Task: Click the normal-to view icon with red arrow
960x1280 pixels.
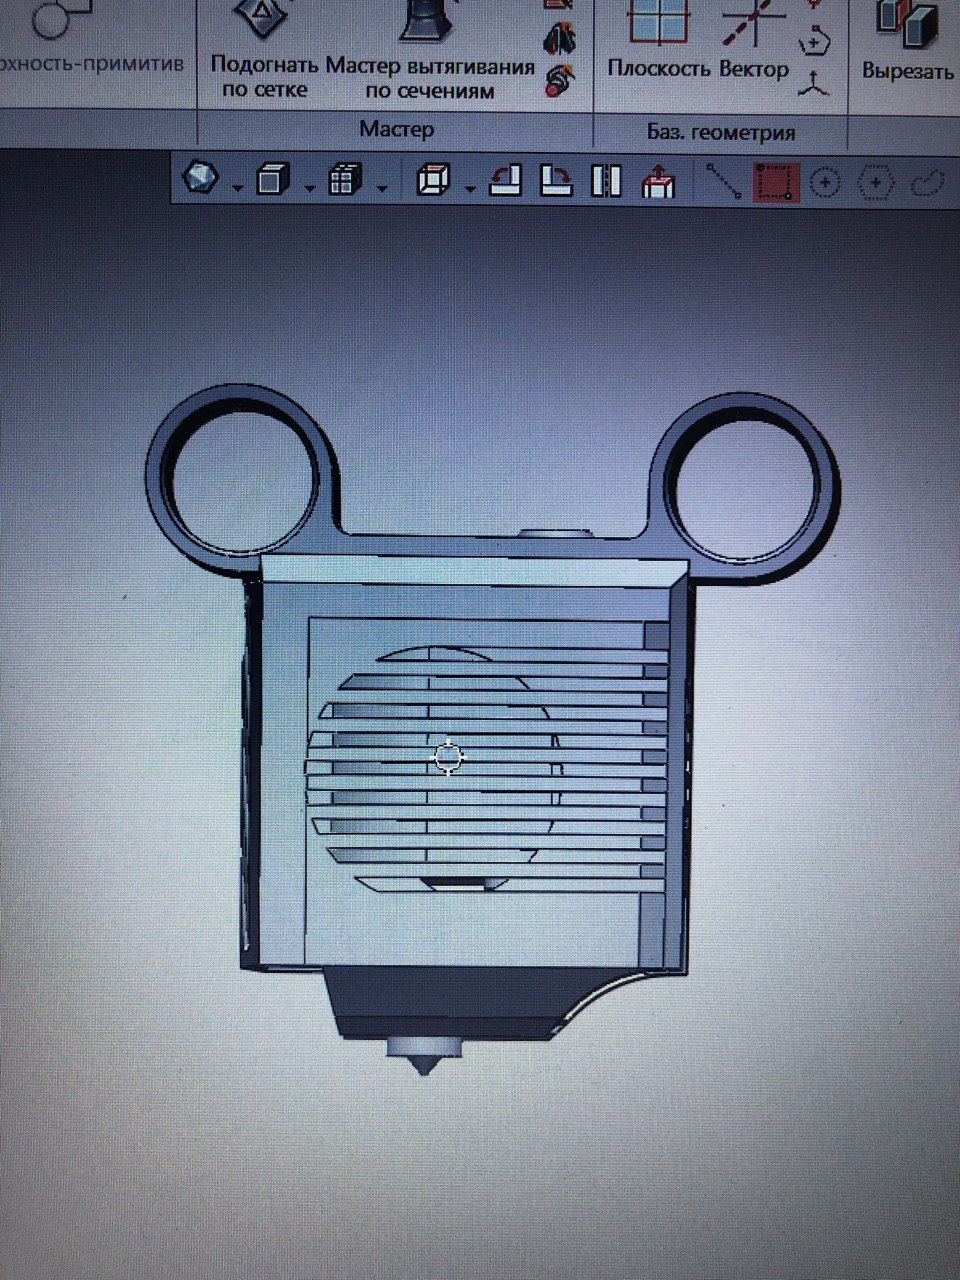Action: (657, 183)
